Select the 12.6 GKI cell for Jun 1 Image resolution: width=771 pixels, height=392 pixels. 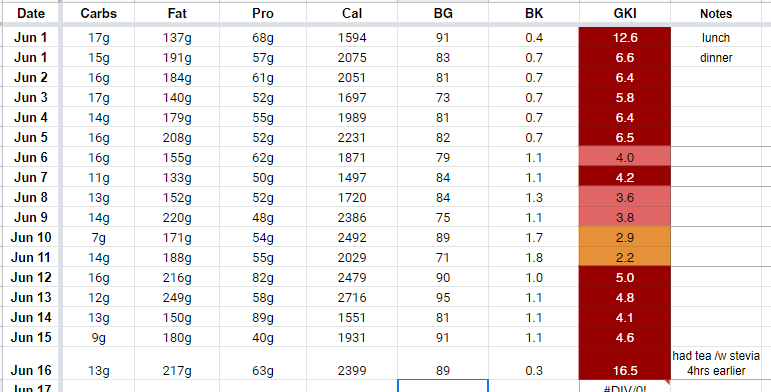(625, 37)
